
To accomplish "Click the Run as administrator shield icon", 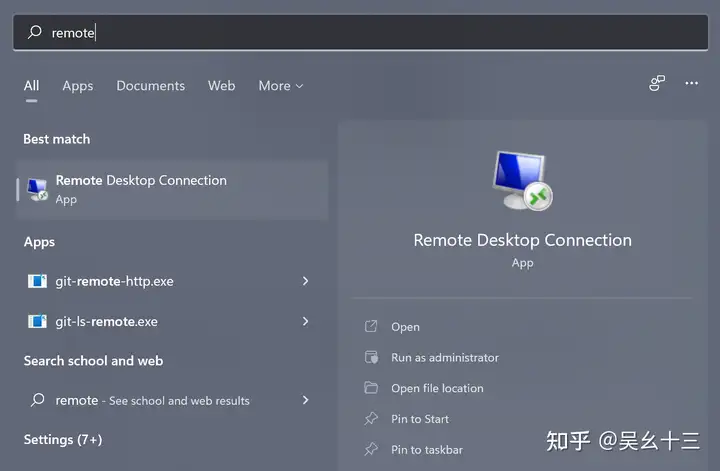I will point(371,357).
